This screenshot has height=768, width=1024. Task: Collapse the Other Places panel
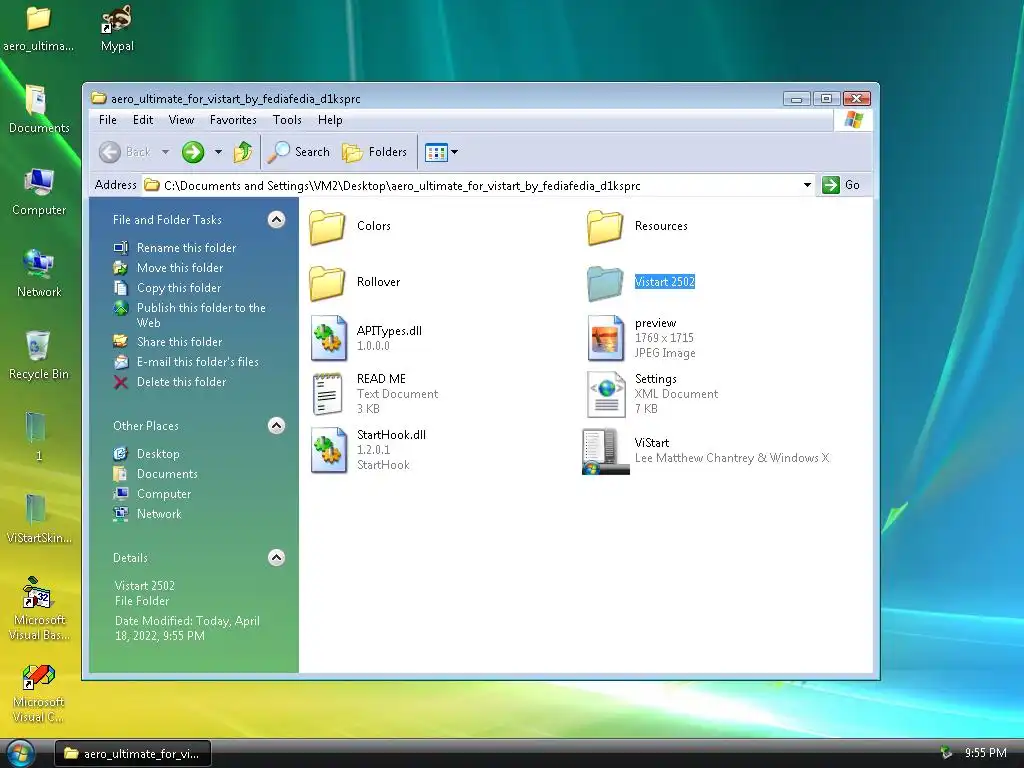[x=276, y=426]
